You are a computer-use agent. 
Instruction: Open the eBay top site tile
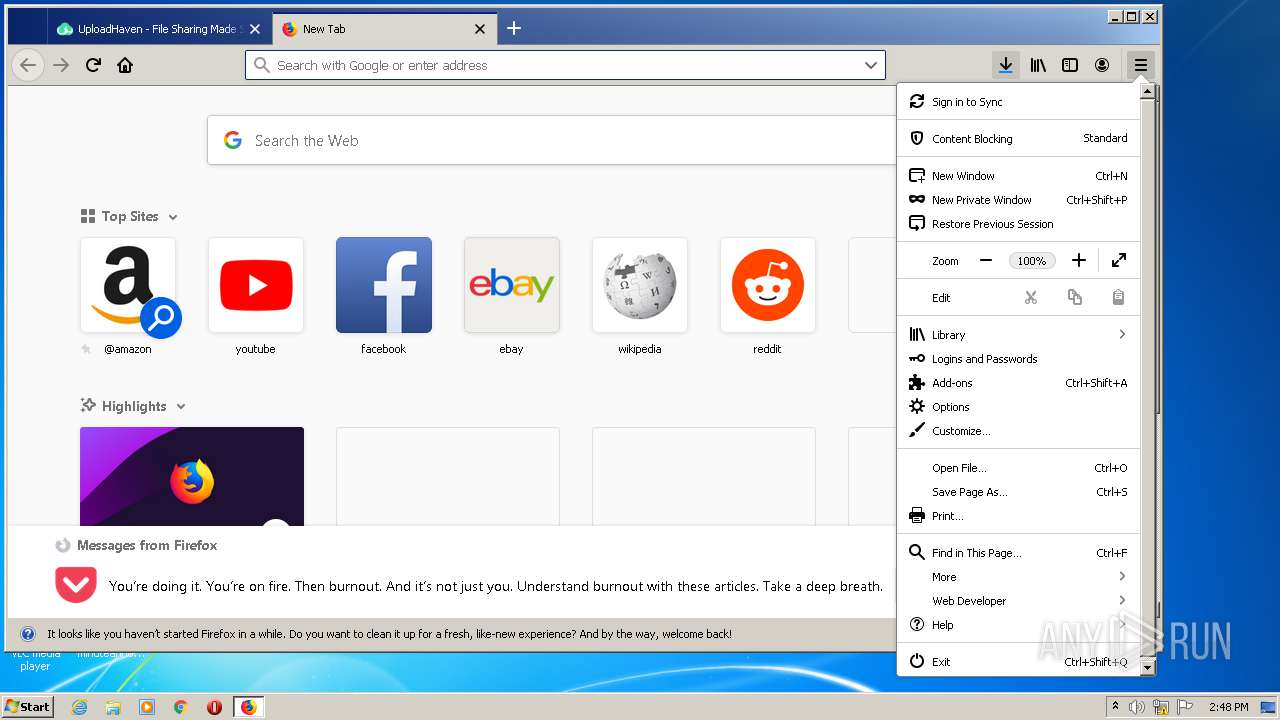512,285
